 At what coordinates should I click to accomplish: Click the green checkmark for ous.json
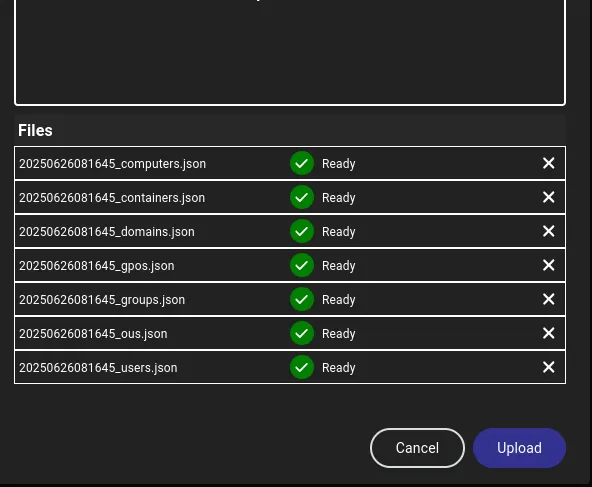[x=302, y=333]
